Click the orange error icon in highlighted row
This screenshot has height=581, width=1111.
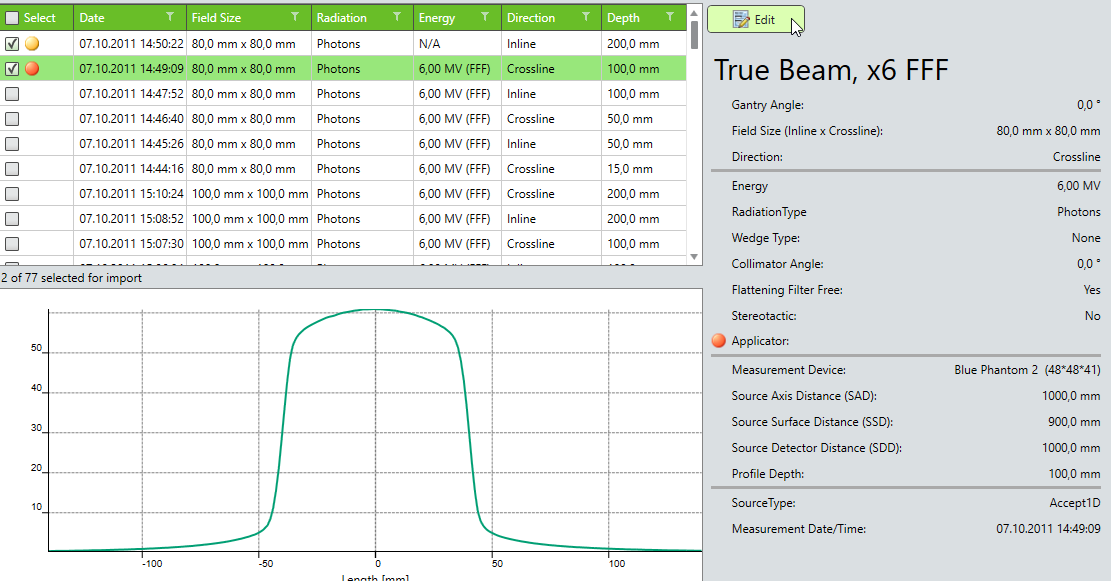[x=32, y=69]
